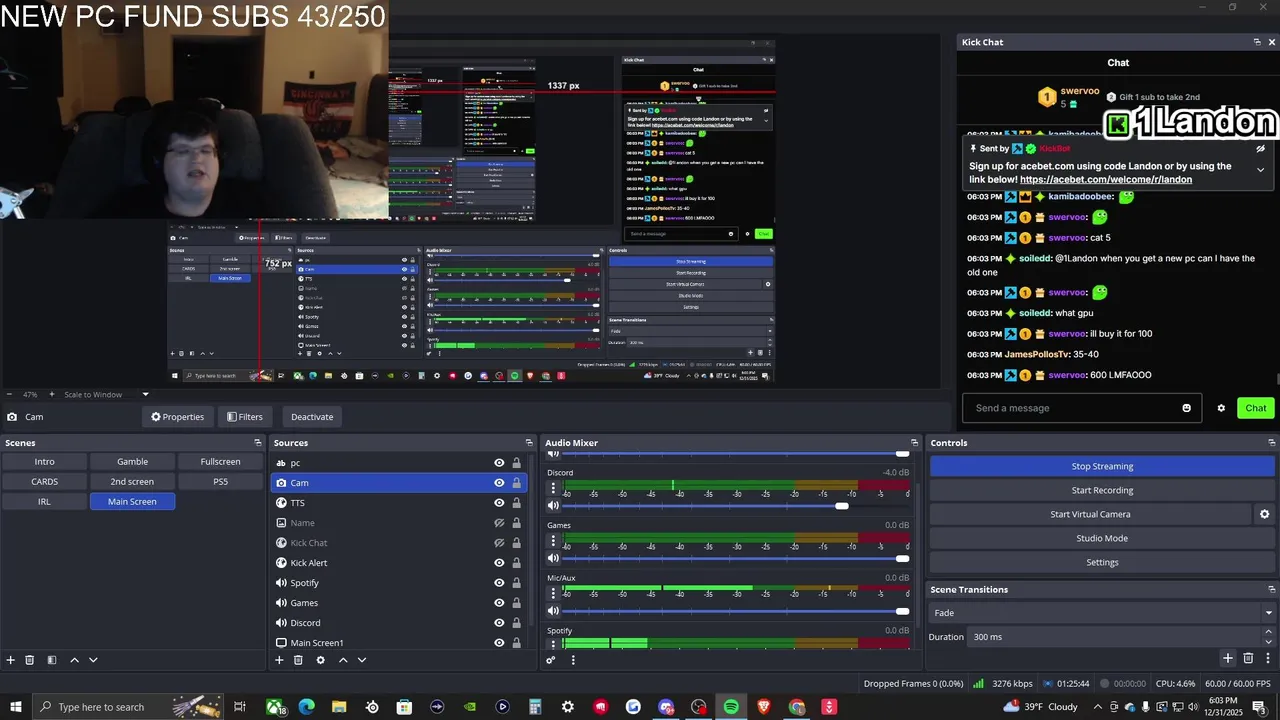Open the Fade transition dropdown
1280x720 pixels.
pos(1102,613)
